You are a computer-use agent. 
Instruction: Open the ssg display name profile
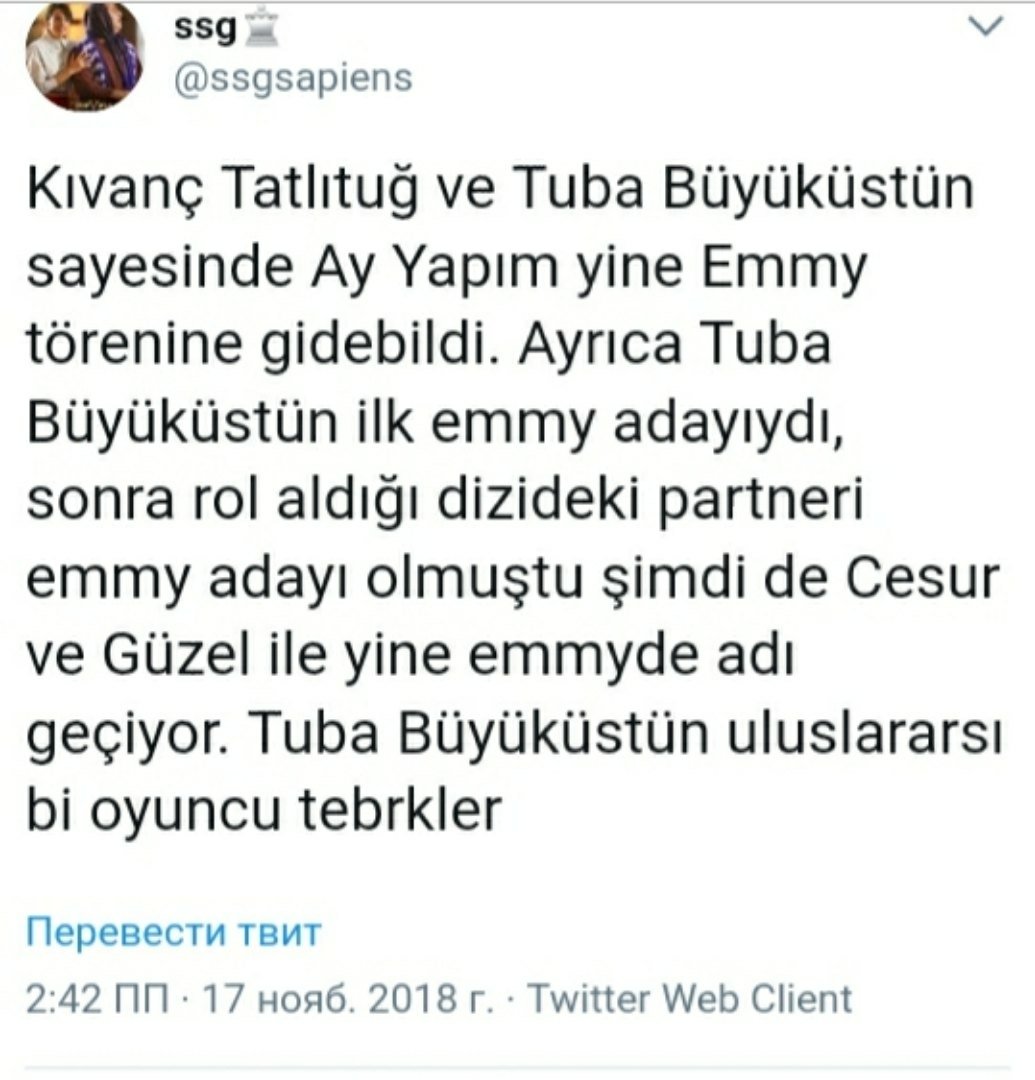[x=205, y=30]
